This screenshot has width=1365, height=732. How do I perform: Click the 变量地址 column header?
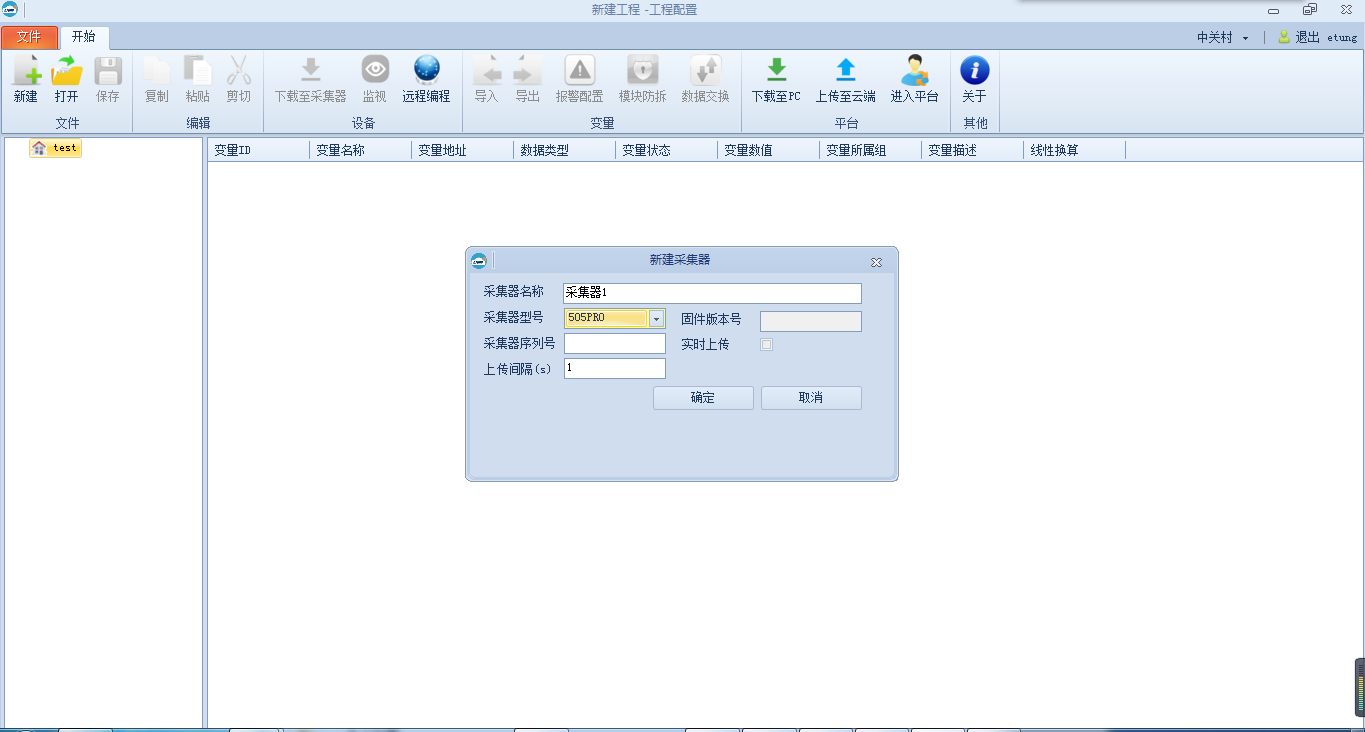point(463,151)
